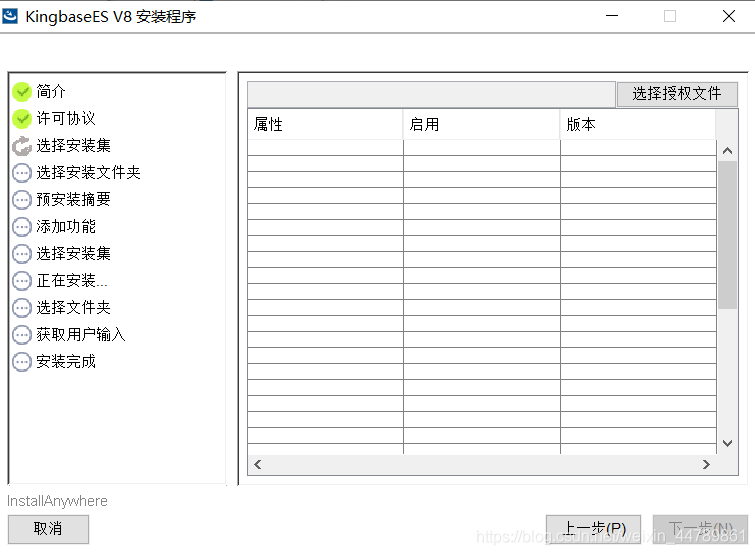Screen dimensions: 755x555
Task: Click the pending circle icon beside 选择文件夹
Action: 22,308
